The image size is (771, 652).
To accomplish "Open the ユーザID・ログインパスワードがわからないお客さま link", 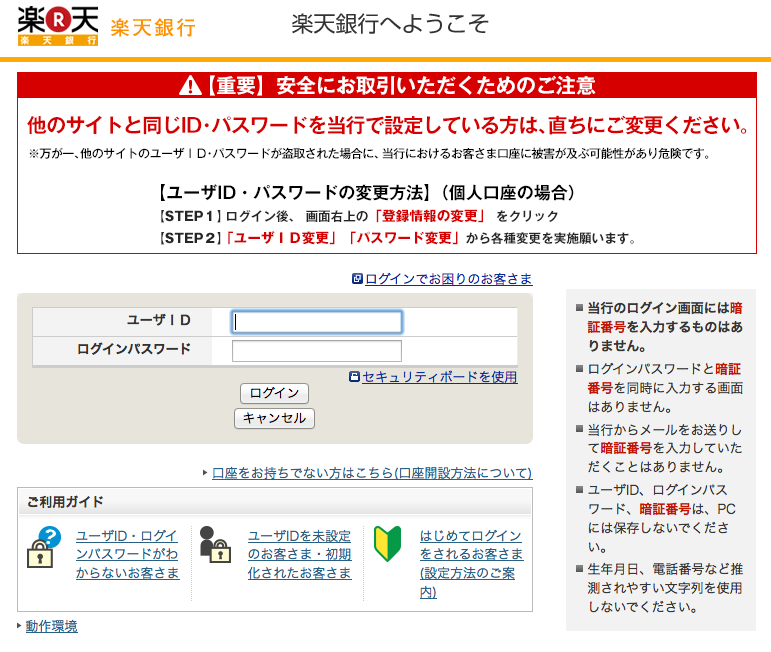I will coord(127,554).
